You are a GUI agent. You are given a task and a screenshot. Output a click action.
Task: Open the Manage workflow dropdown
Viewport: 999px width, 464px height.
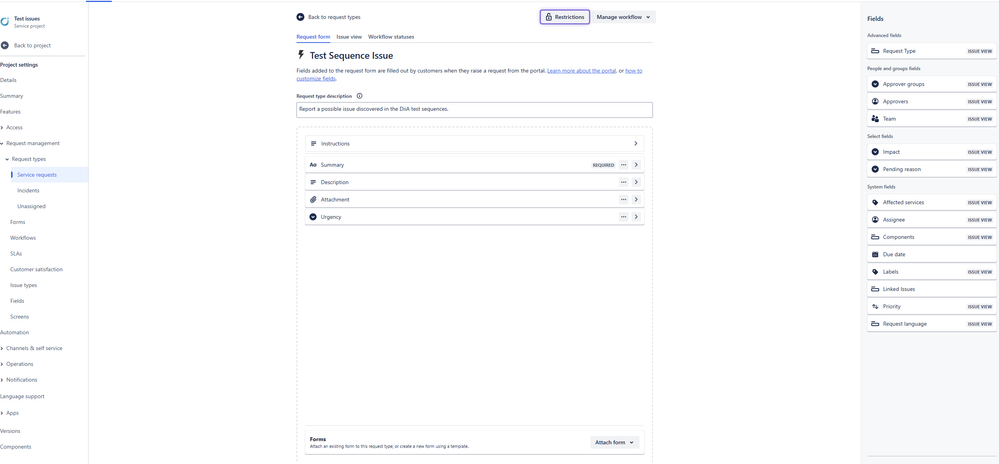(624, 17)
